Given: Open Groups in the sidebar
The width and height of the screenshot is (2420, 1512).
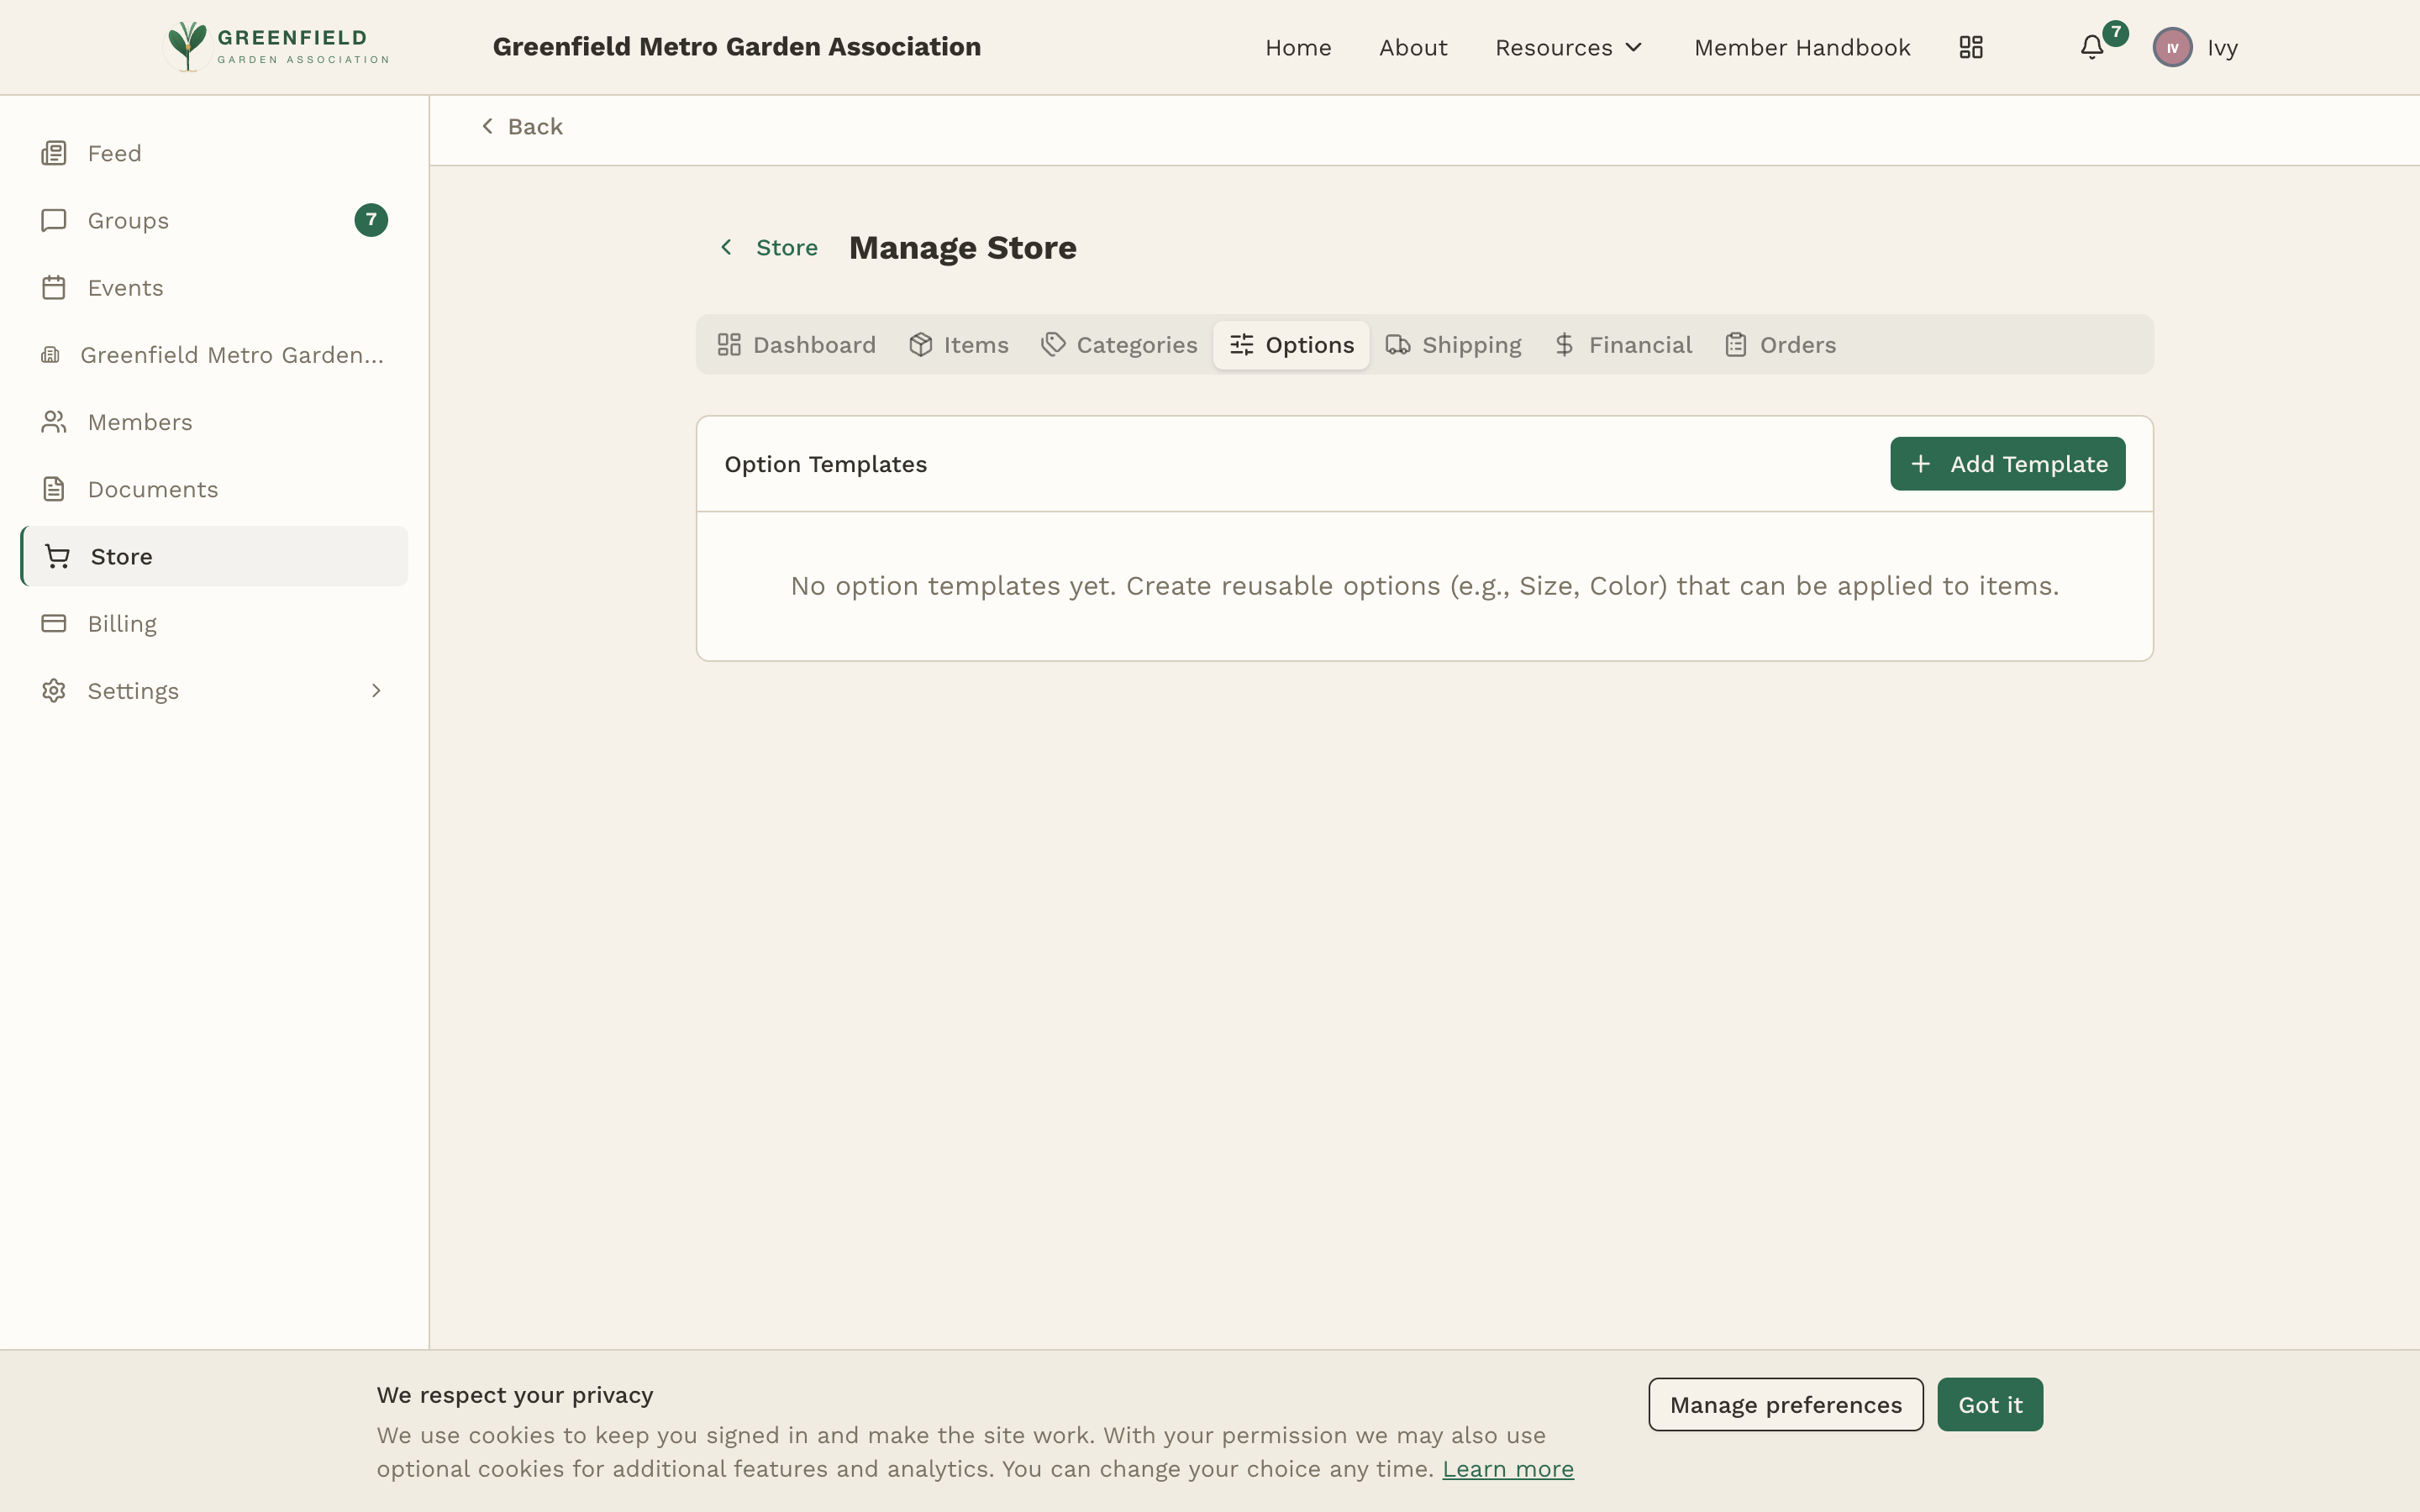Looking at the screenshot, I should point(214,220).
